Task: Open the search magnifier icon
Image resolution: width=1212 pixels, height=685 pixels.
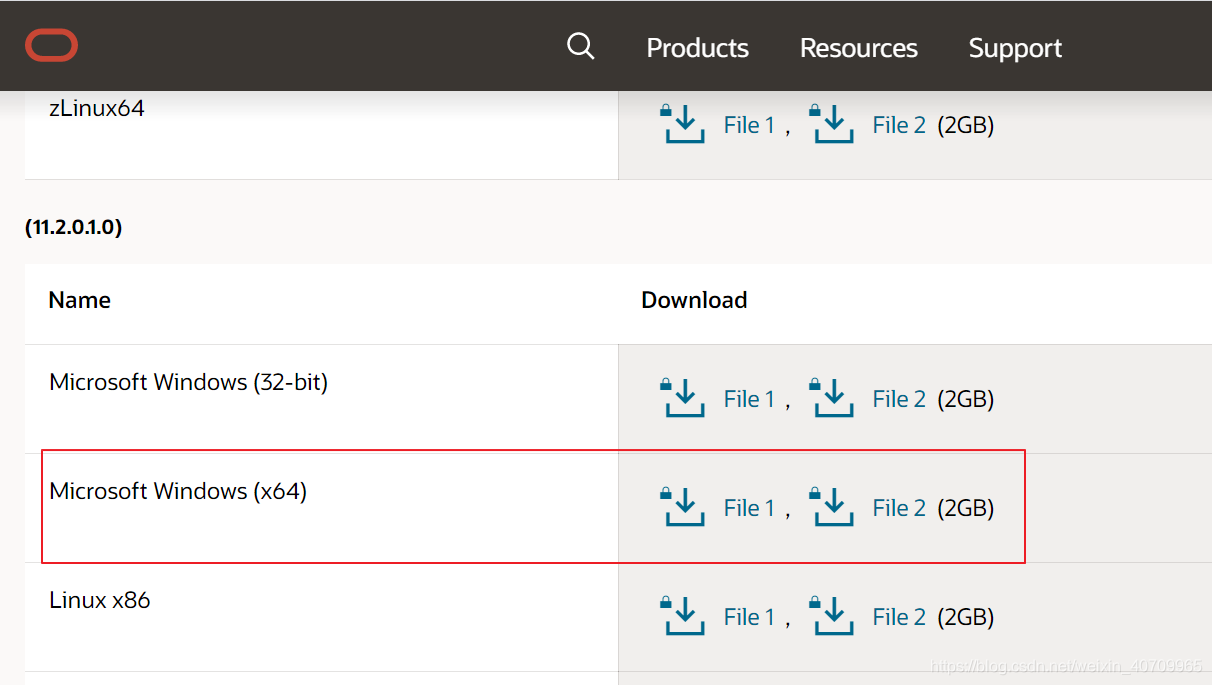Action: pos(580,46)
